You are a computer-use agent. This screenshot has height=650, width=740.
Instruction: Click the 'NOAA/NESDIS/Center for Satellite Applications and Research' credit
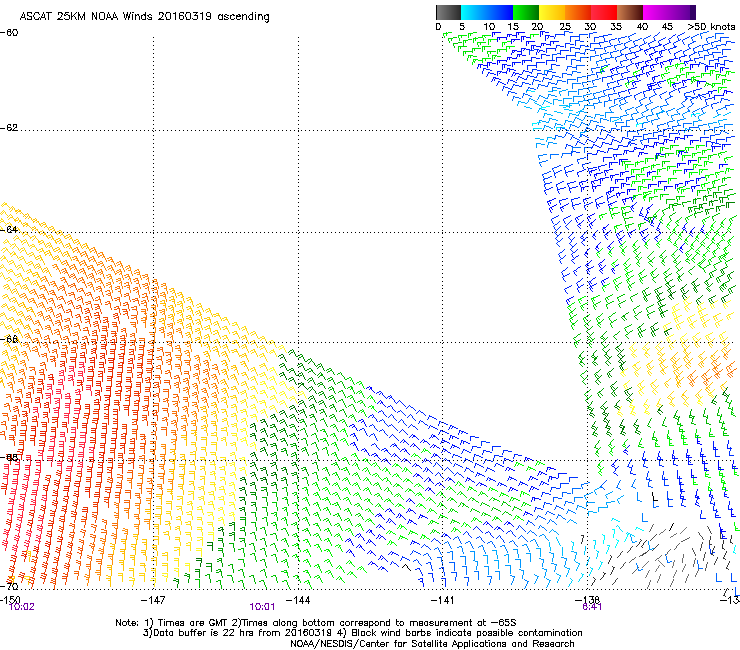432,644
